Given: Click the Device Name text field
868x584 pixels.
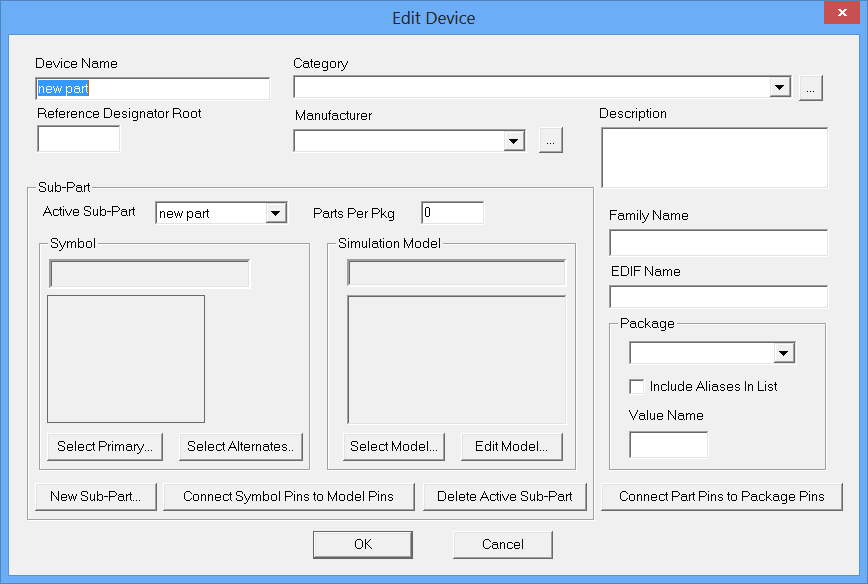Looking at the screenshot, I should 153,89.
